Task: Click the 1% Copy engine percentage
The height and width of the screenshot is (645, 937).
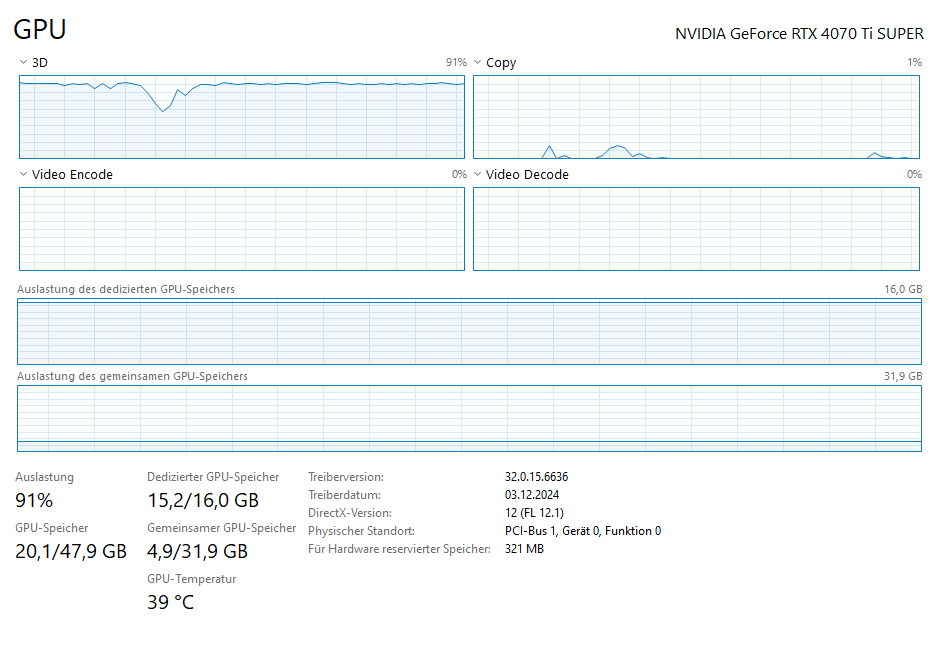Action: pos(914,62)
